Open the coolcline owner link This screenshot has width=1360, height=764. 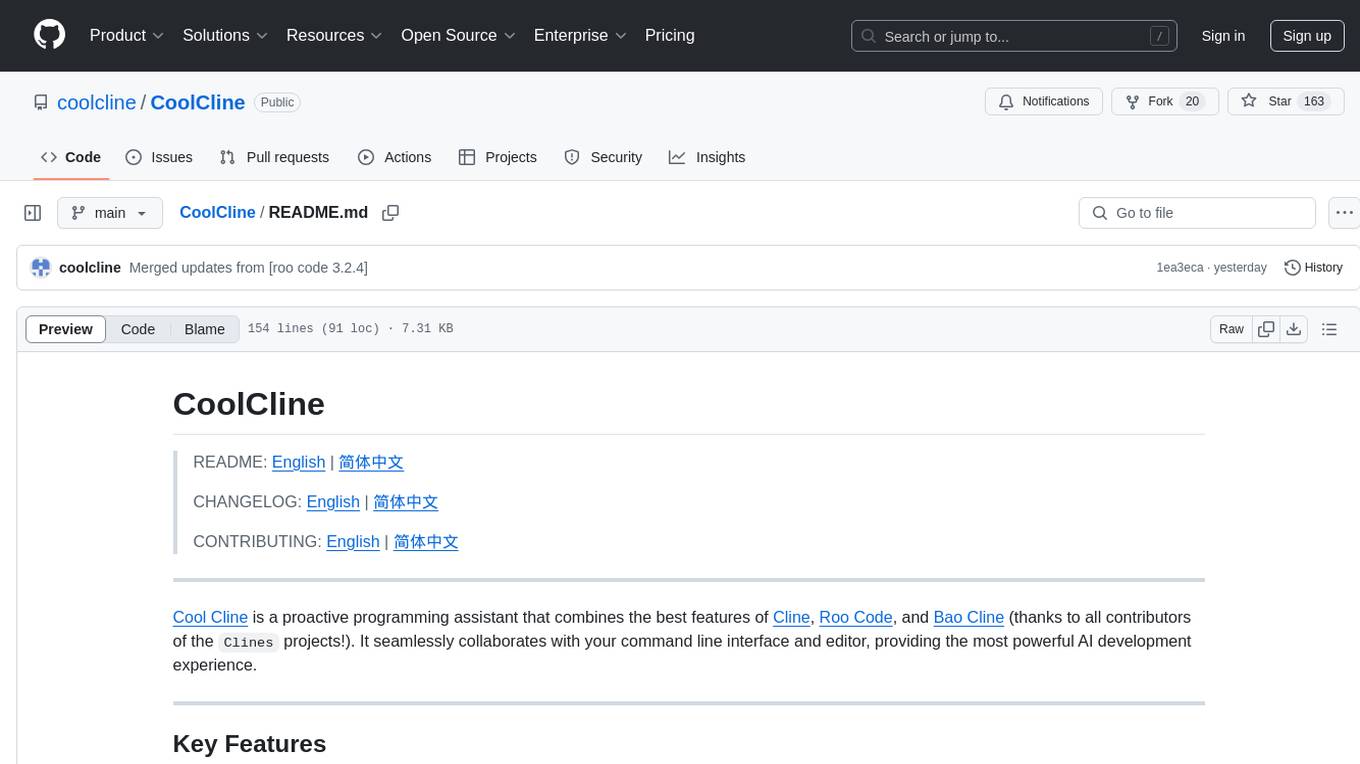tap(97, 102)
